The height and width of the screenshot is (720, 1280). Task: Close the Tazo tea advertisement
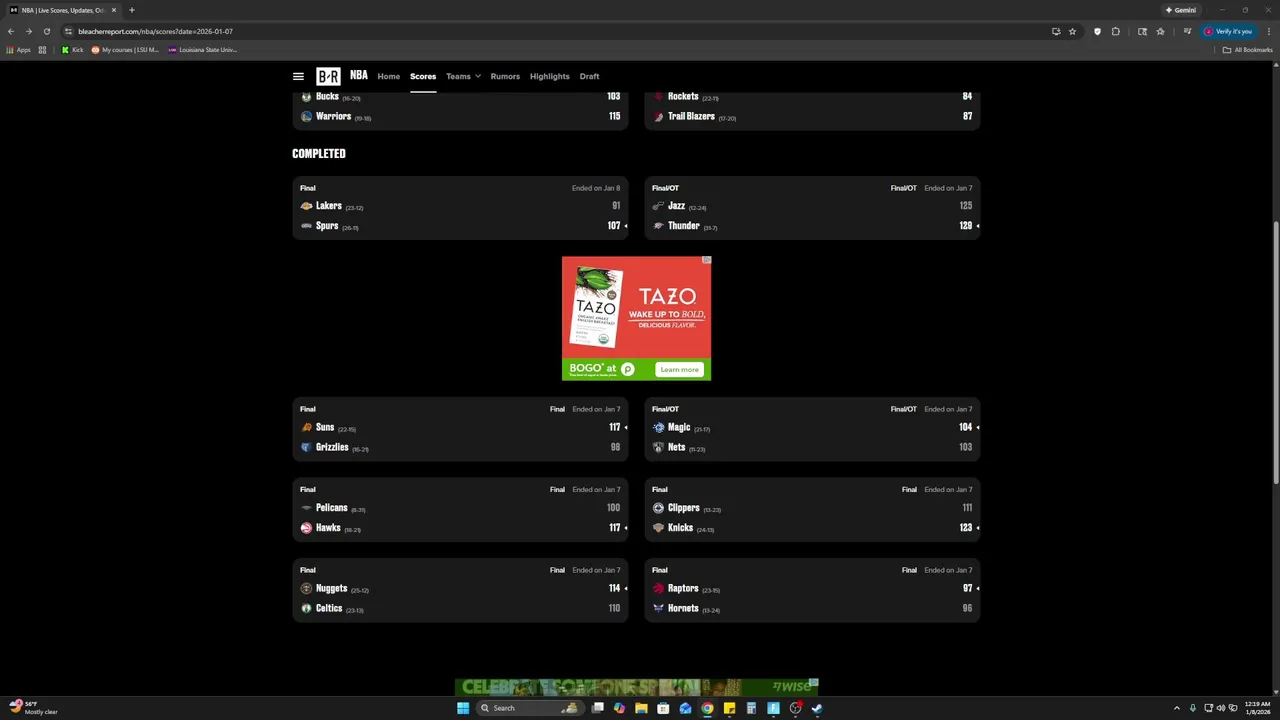tap(706, 260)
